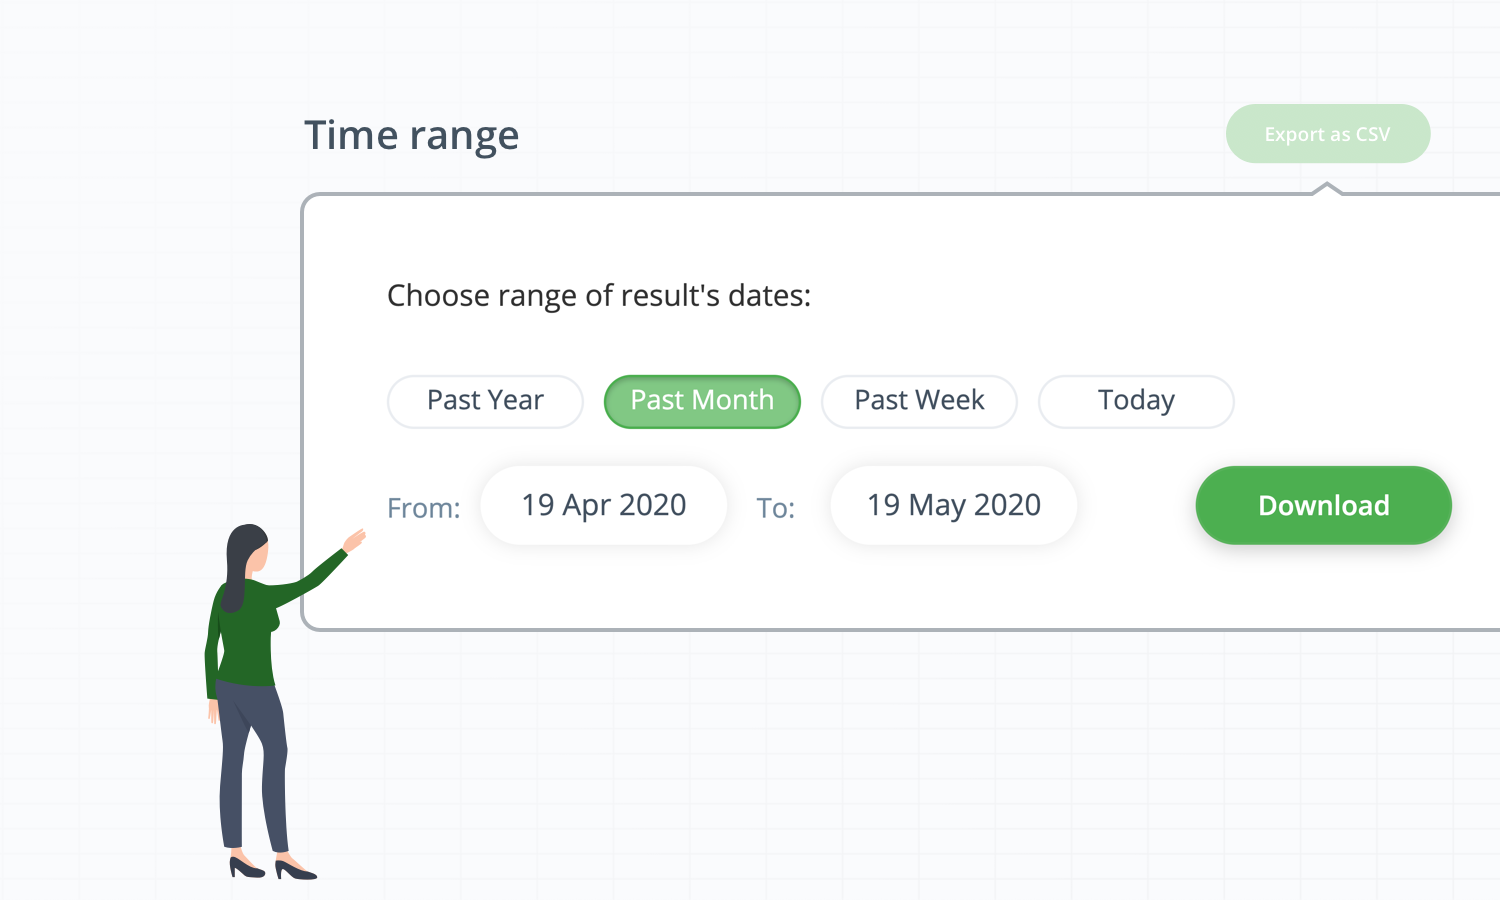Screen dimensions: 1500x900
Task: Open the To date field 19 May 2020
Action: pyautogui.click(x=954, y=505)
